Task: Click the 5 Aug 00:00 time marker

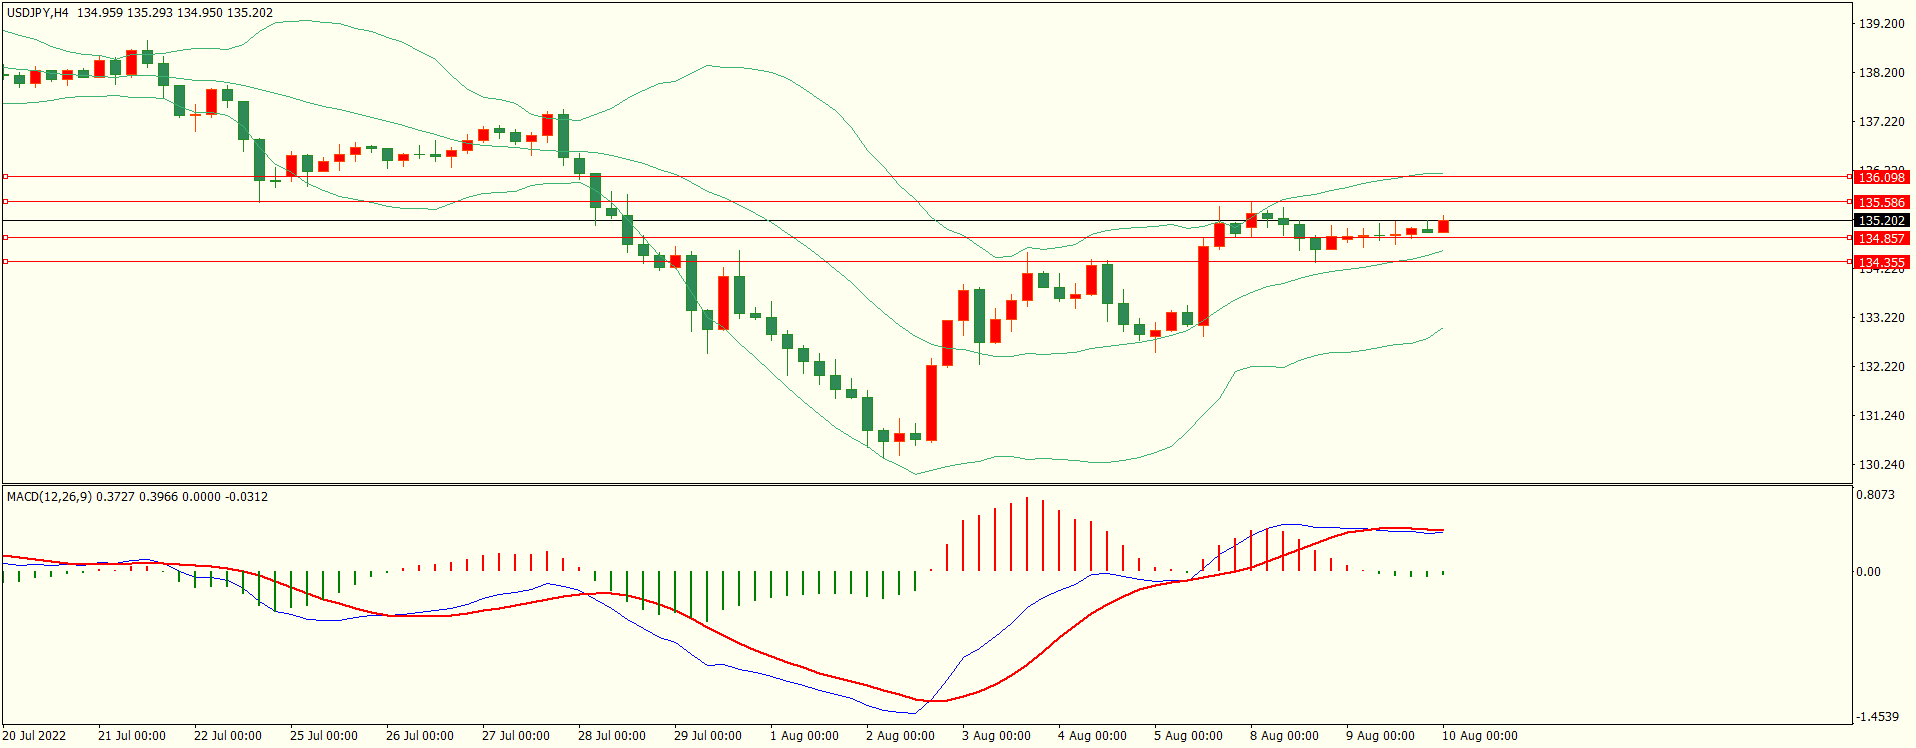Action: point(1188,736)
